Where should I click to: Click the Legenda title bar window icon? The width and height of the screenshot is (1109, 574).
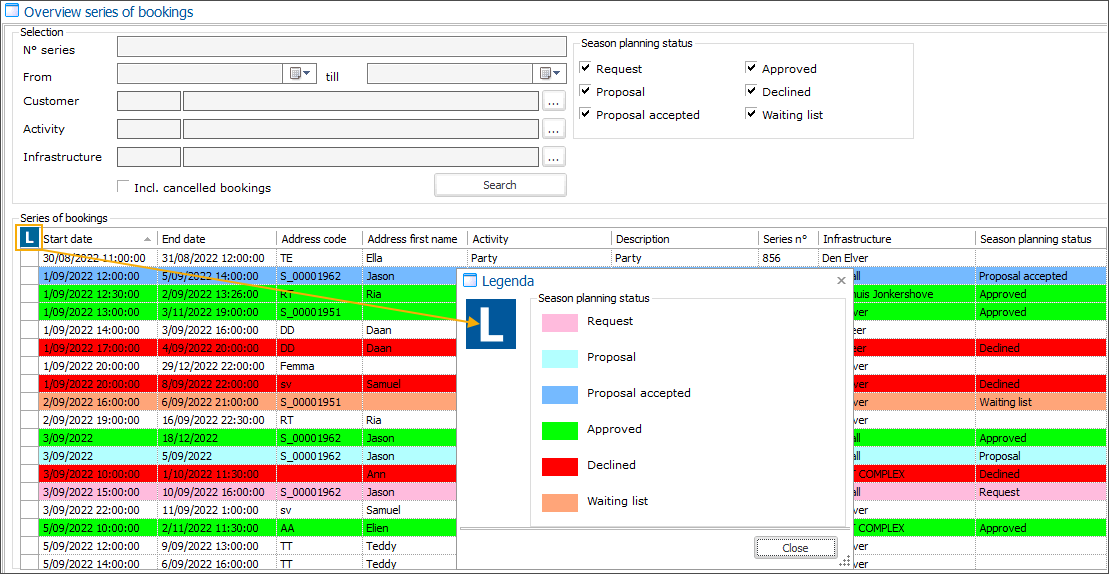pyautogui.click(x=471, y=281)
